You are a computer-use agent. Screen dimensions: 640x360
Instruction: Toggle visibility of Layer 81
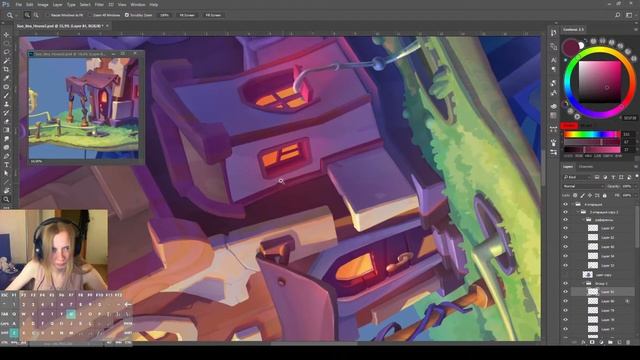565,292
